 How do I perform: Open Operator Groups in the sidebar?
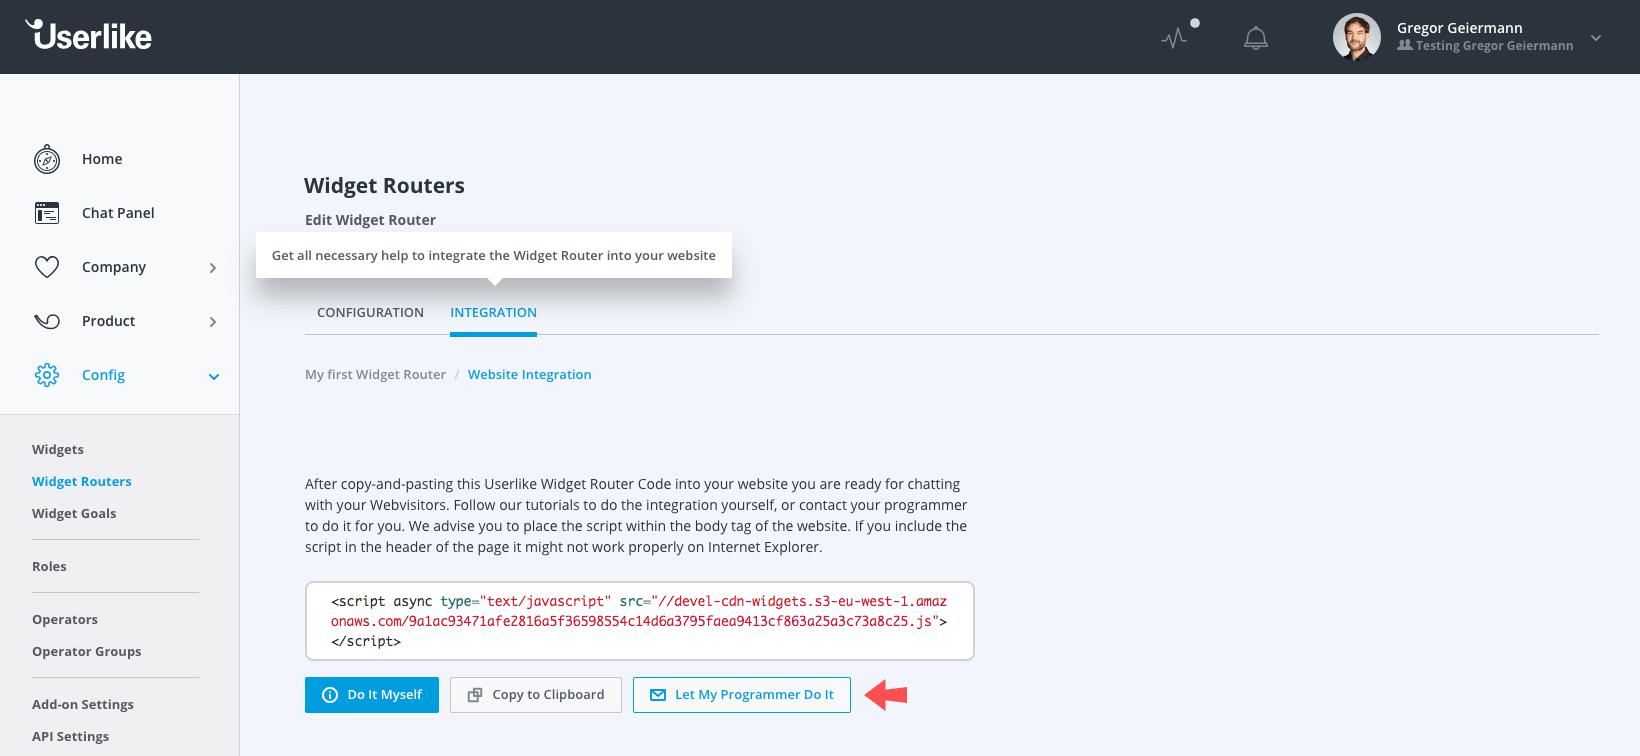tap(87, 652)
